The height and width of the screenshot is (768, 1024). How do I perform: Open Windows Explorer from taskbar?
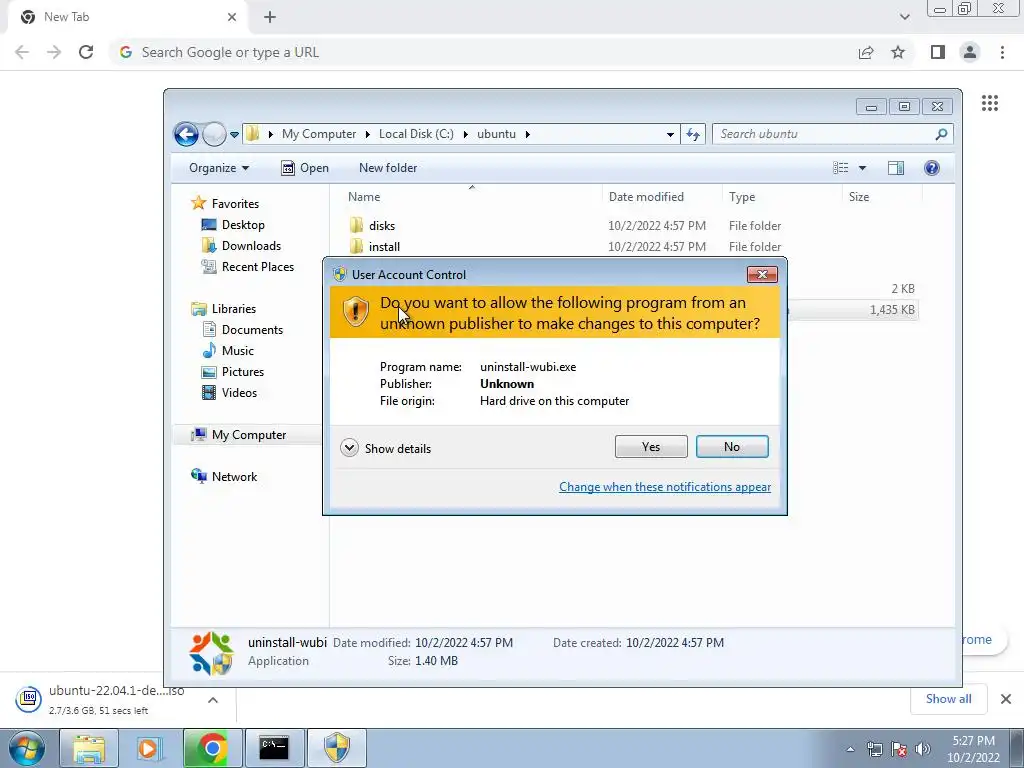(x=89, y=748)
